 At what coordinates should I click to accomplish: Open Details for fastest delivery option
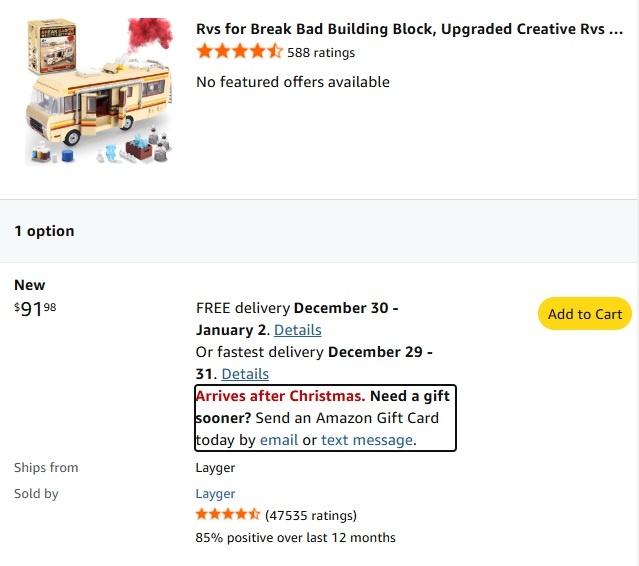[245, 374]
